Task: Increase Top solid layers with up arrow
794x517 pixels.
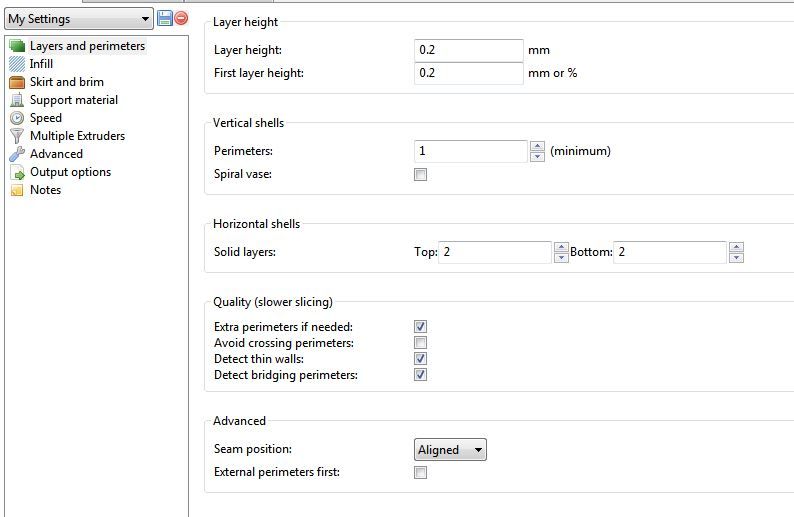Action: click(561, 247)
